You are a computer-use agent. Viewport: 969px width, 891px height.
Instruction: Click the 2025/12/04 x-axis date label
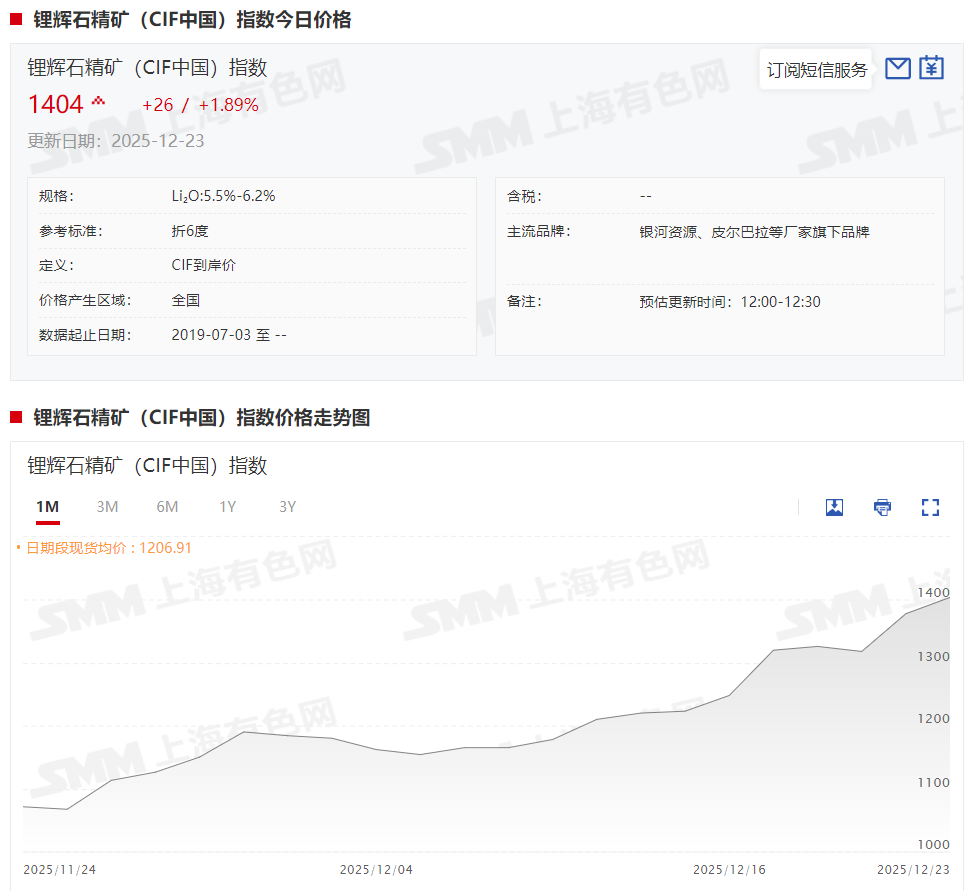pos(376,869)
